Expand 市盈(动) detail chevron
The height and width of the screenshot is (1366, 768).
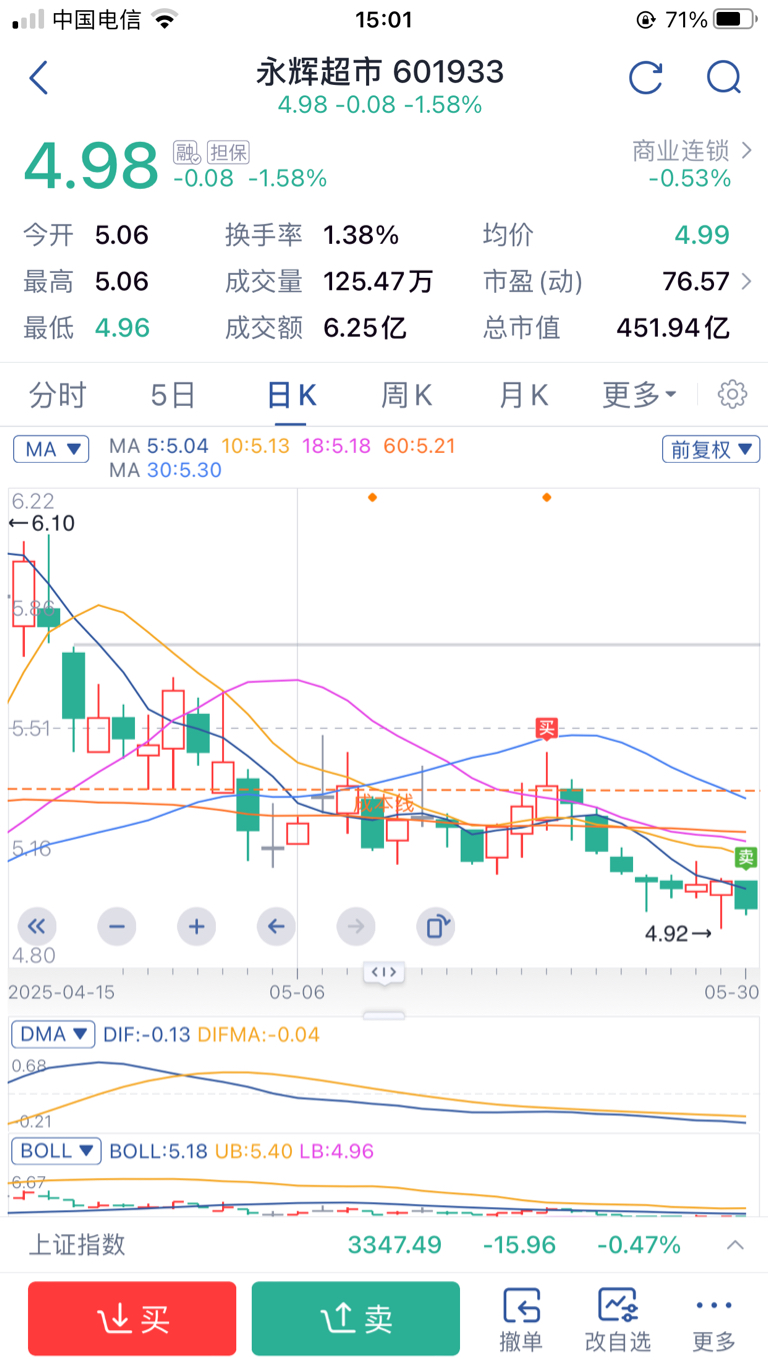746,282
